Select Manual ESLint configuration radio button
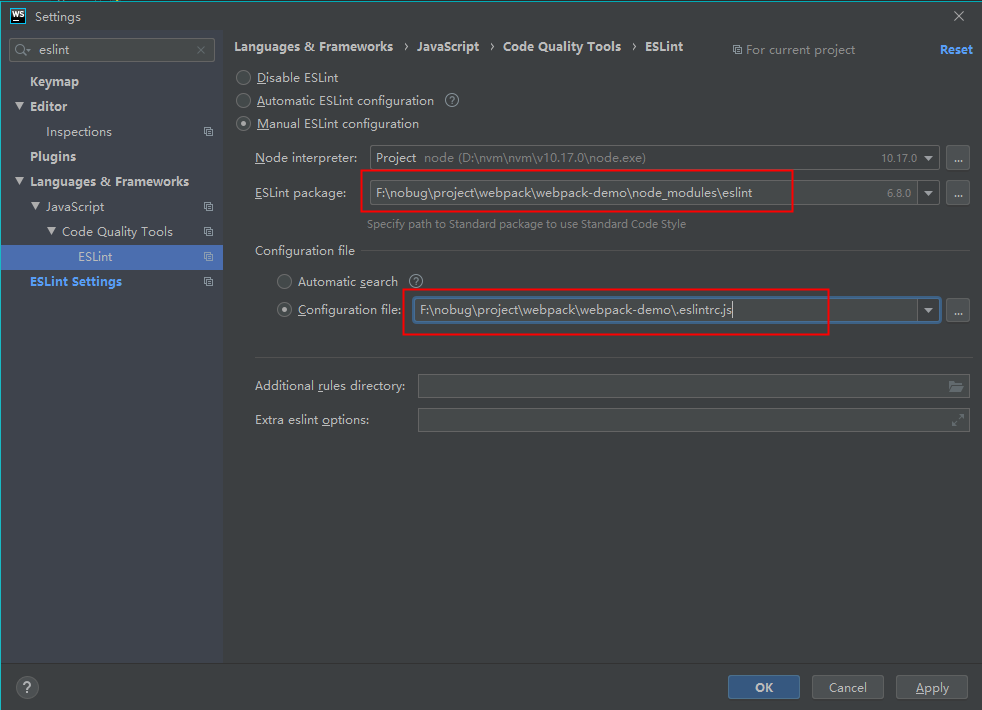This screenshot has width=982, height=710. [243, 124]
